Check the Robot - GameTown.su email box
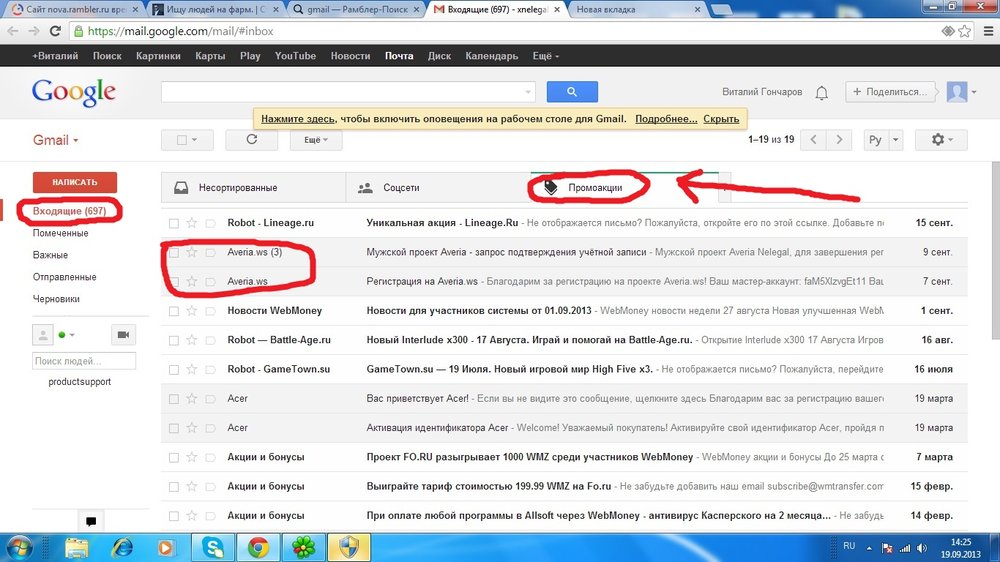The height and width of the screenshot is (562, 1000). coord(174,369)
